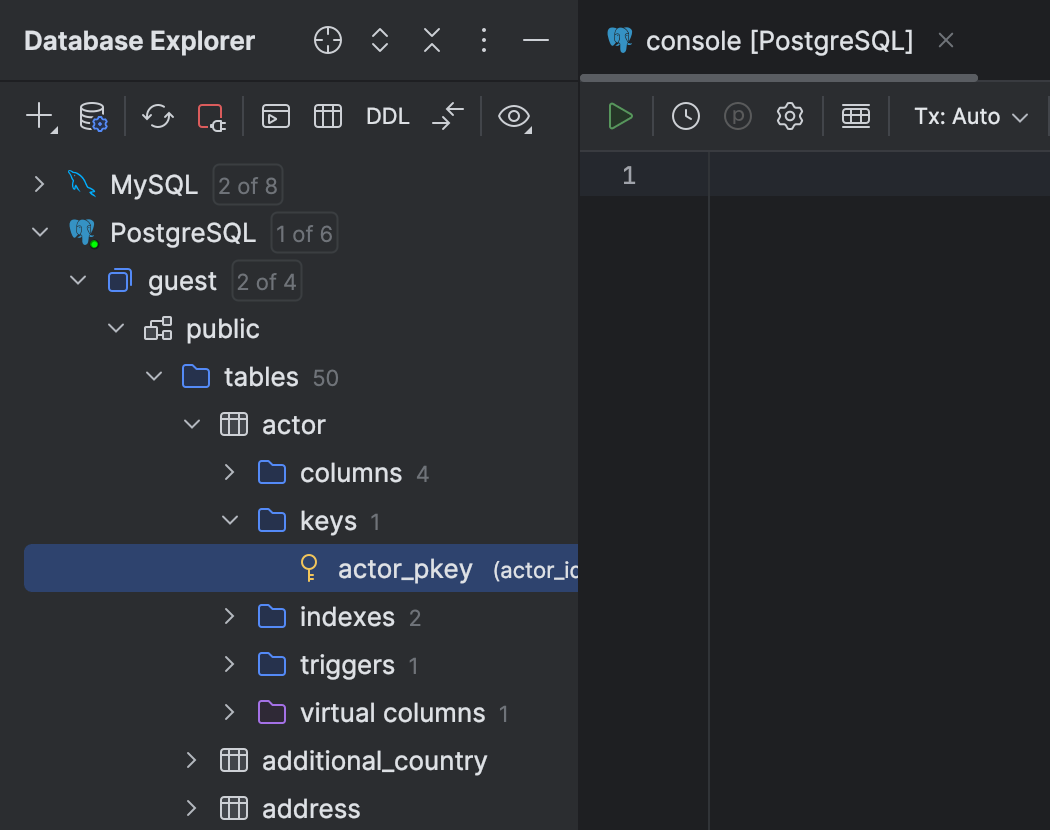
Task: Click the Cancel Running Statements icon
Action: pos(211,117)
